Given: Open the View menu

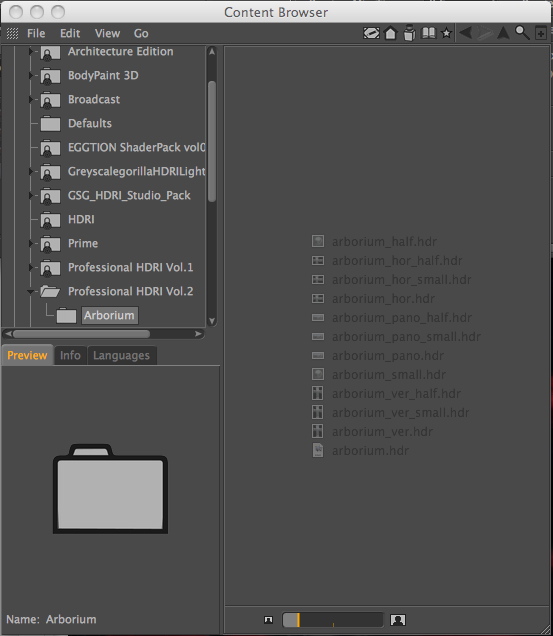Looking at the screenshot, I should pyautogui.click(x=107, y=33).
